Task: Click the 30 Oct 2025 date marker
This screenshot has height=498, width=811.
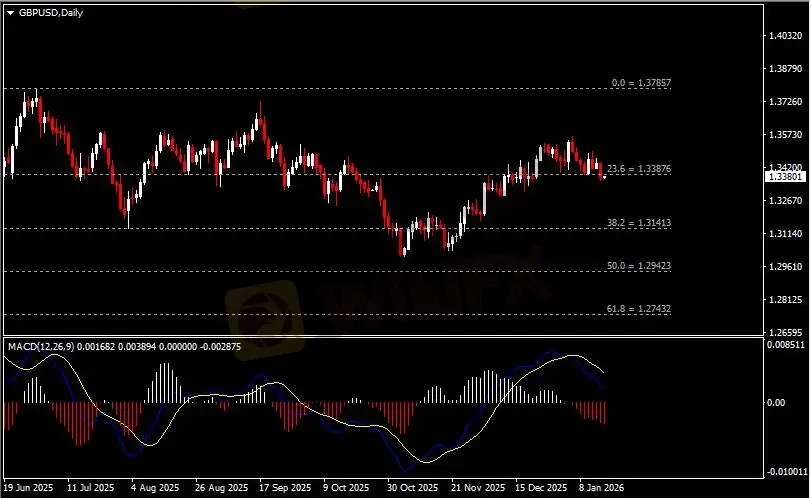Action: pos(410,489)
